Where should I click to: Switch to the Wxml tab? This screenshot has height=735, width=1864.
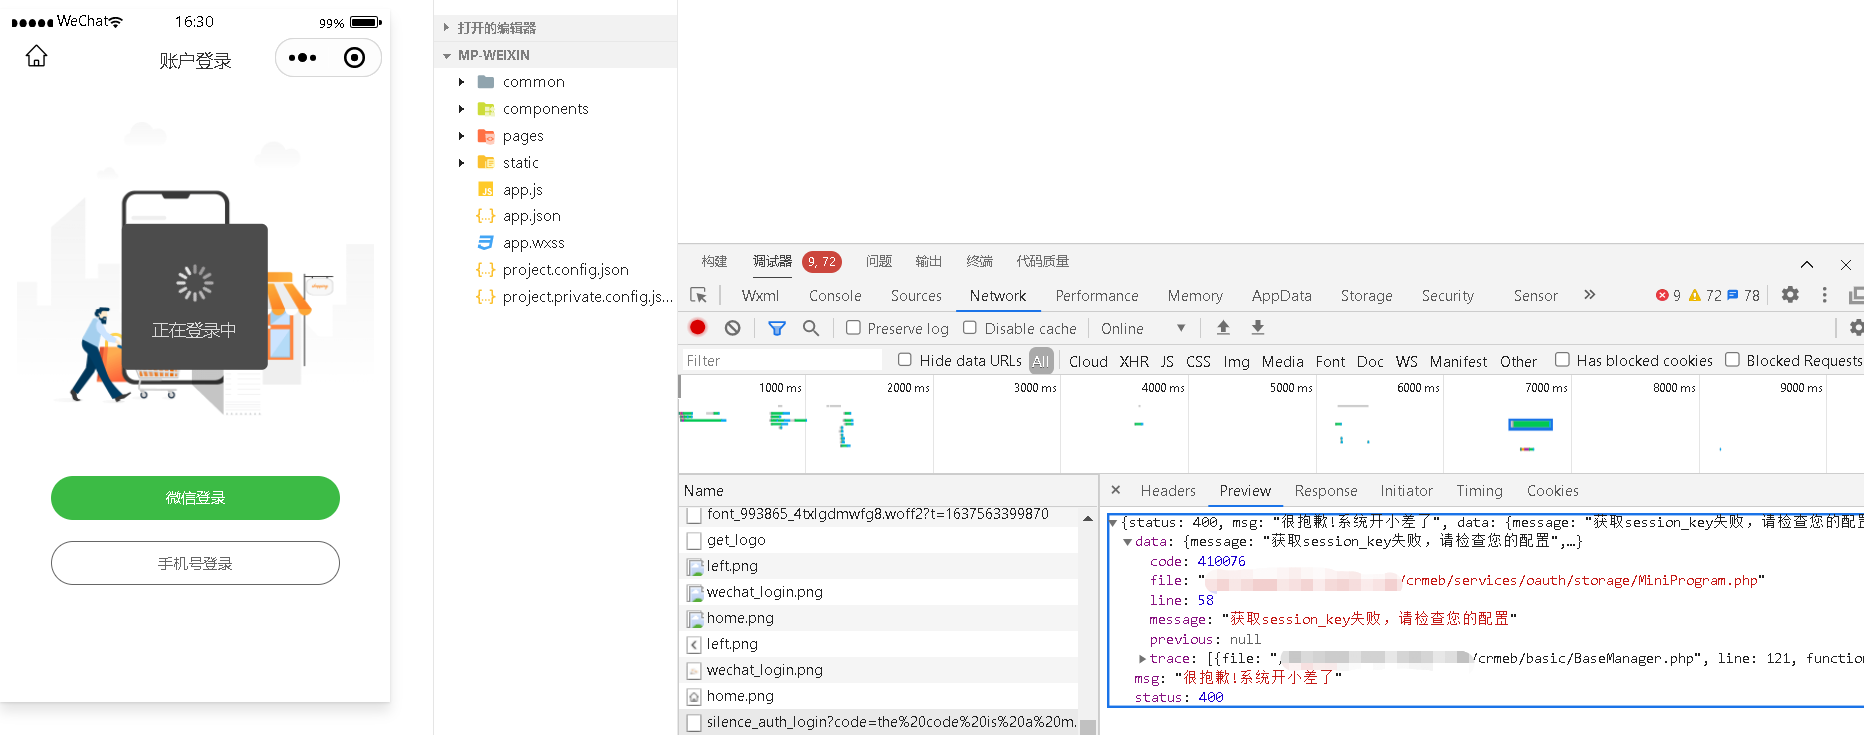tap(760, 296)
